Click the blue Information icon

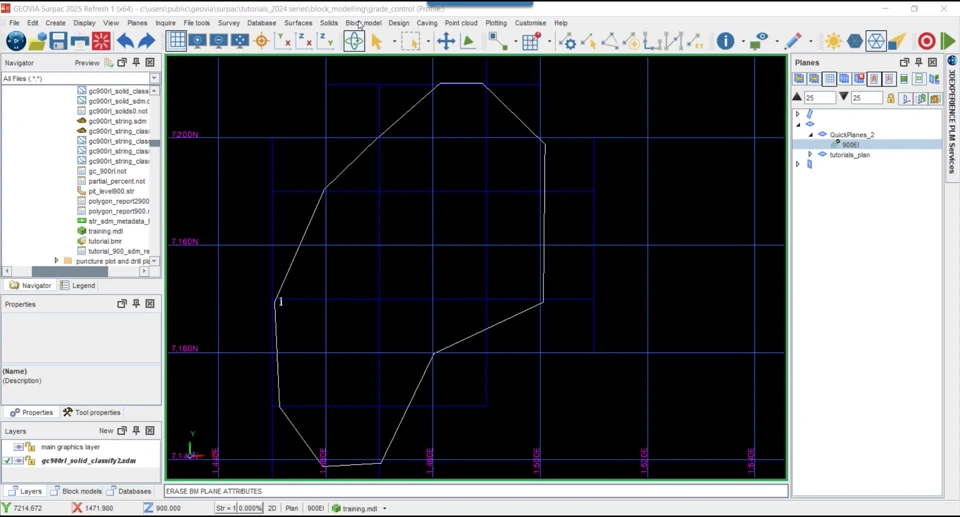726,42
